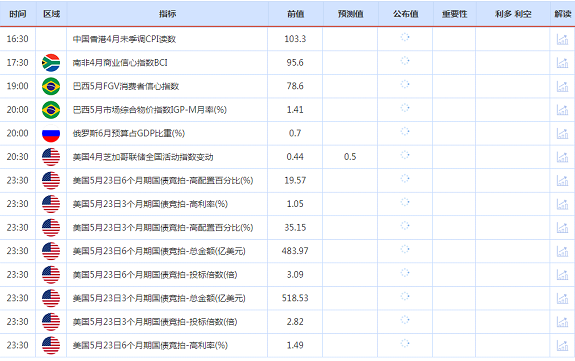Select 美国5月23日3个月期国债竞拍-总金额(亿美元)
This screenshot has width=575, height=361.
coord(159,298)
